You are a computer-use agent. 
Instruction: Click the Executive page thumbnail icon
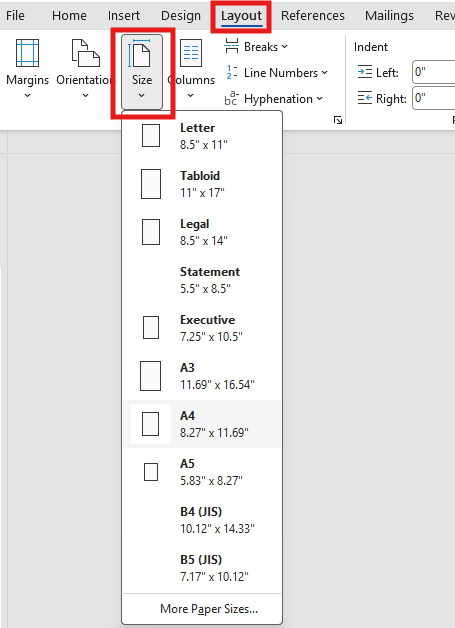151,328
